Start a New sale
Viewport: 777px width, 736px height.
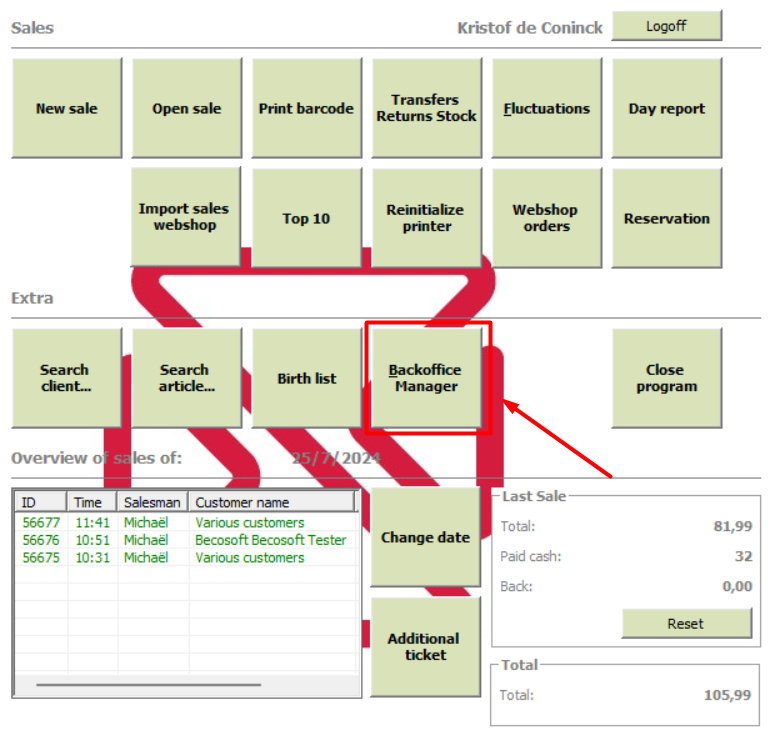67,108
